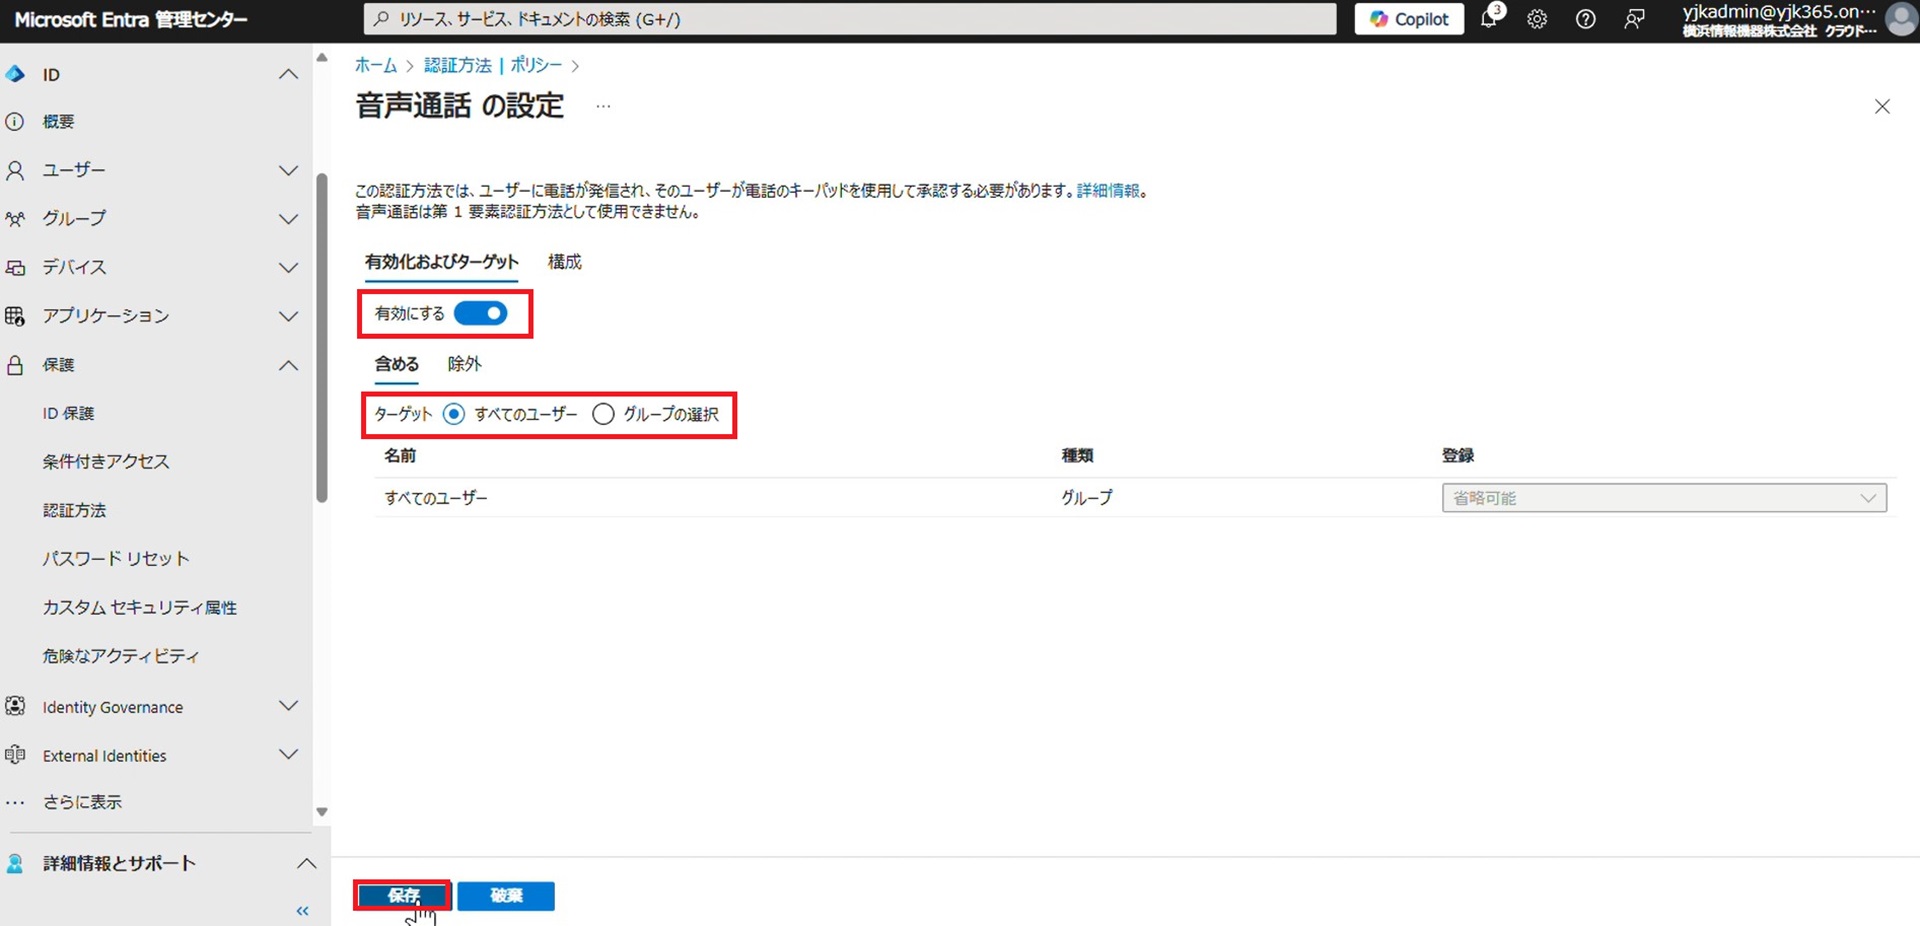Open 条件付きアクセス in the sidebar

click(106, 461)
